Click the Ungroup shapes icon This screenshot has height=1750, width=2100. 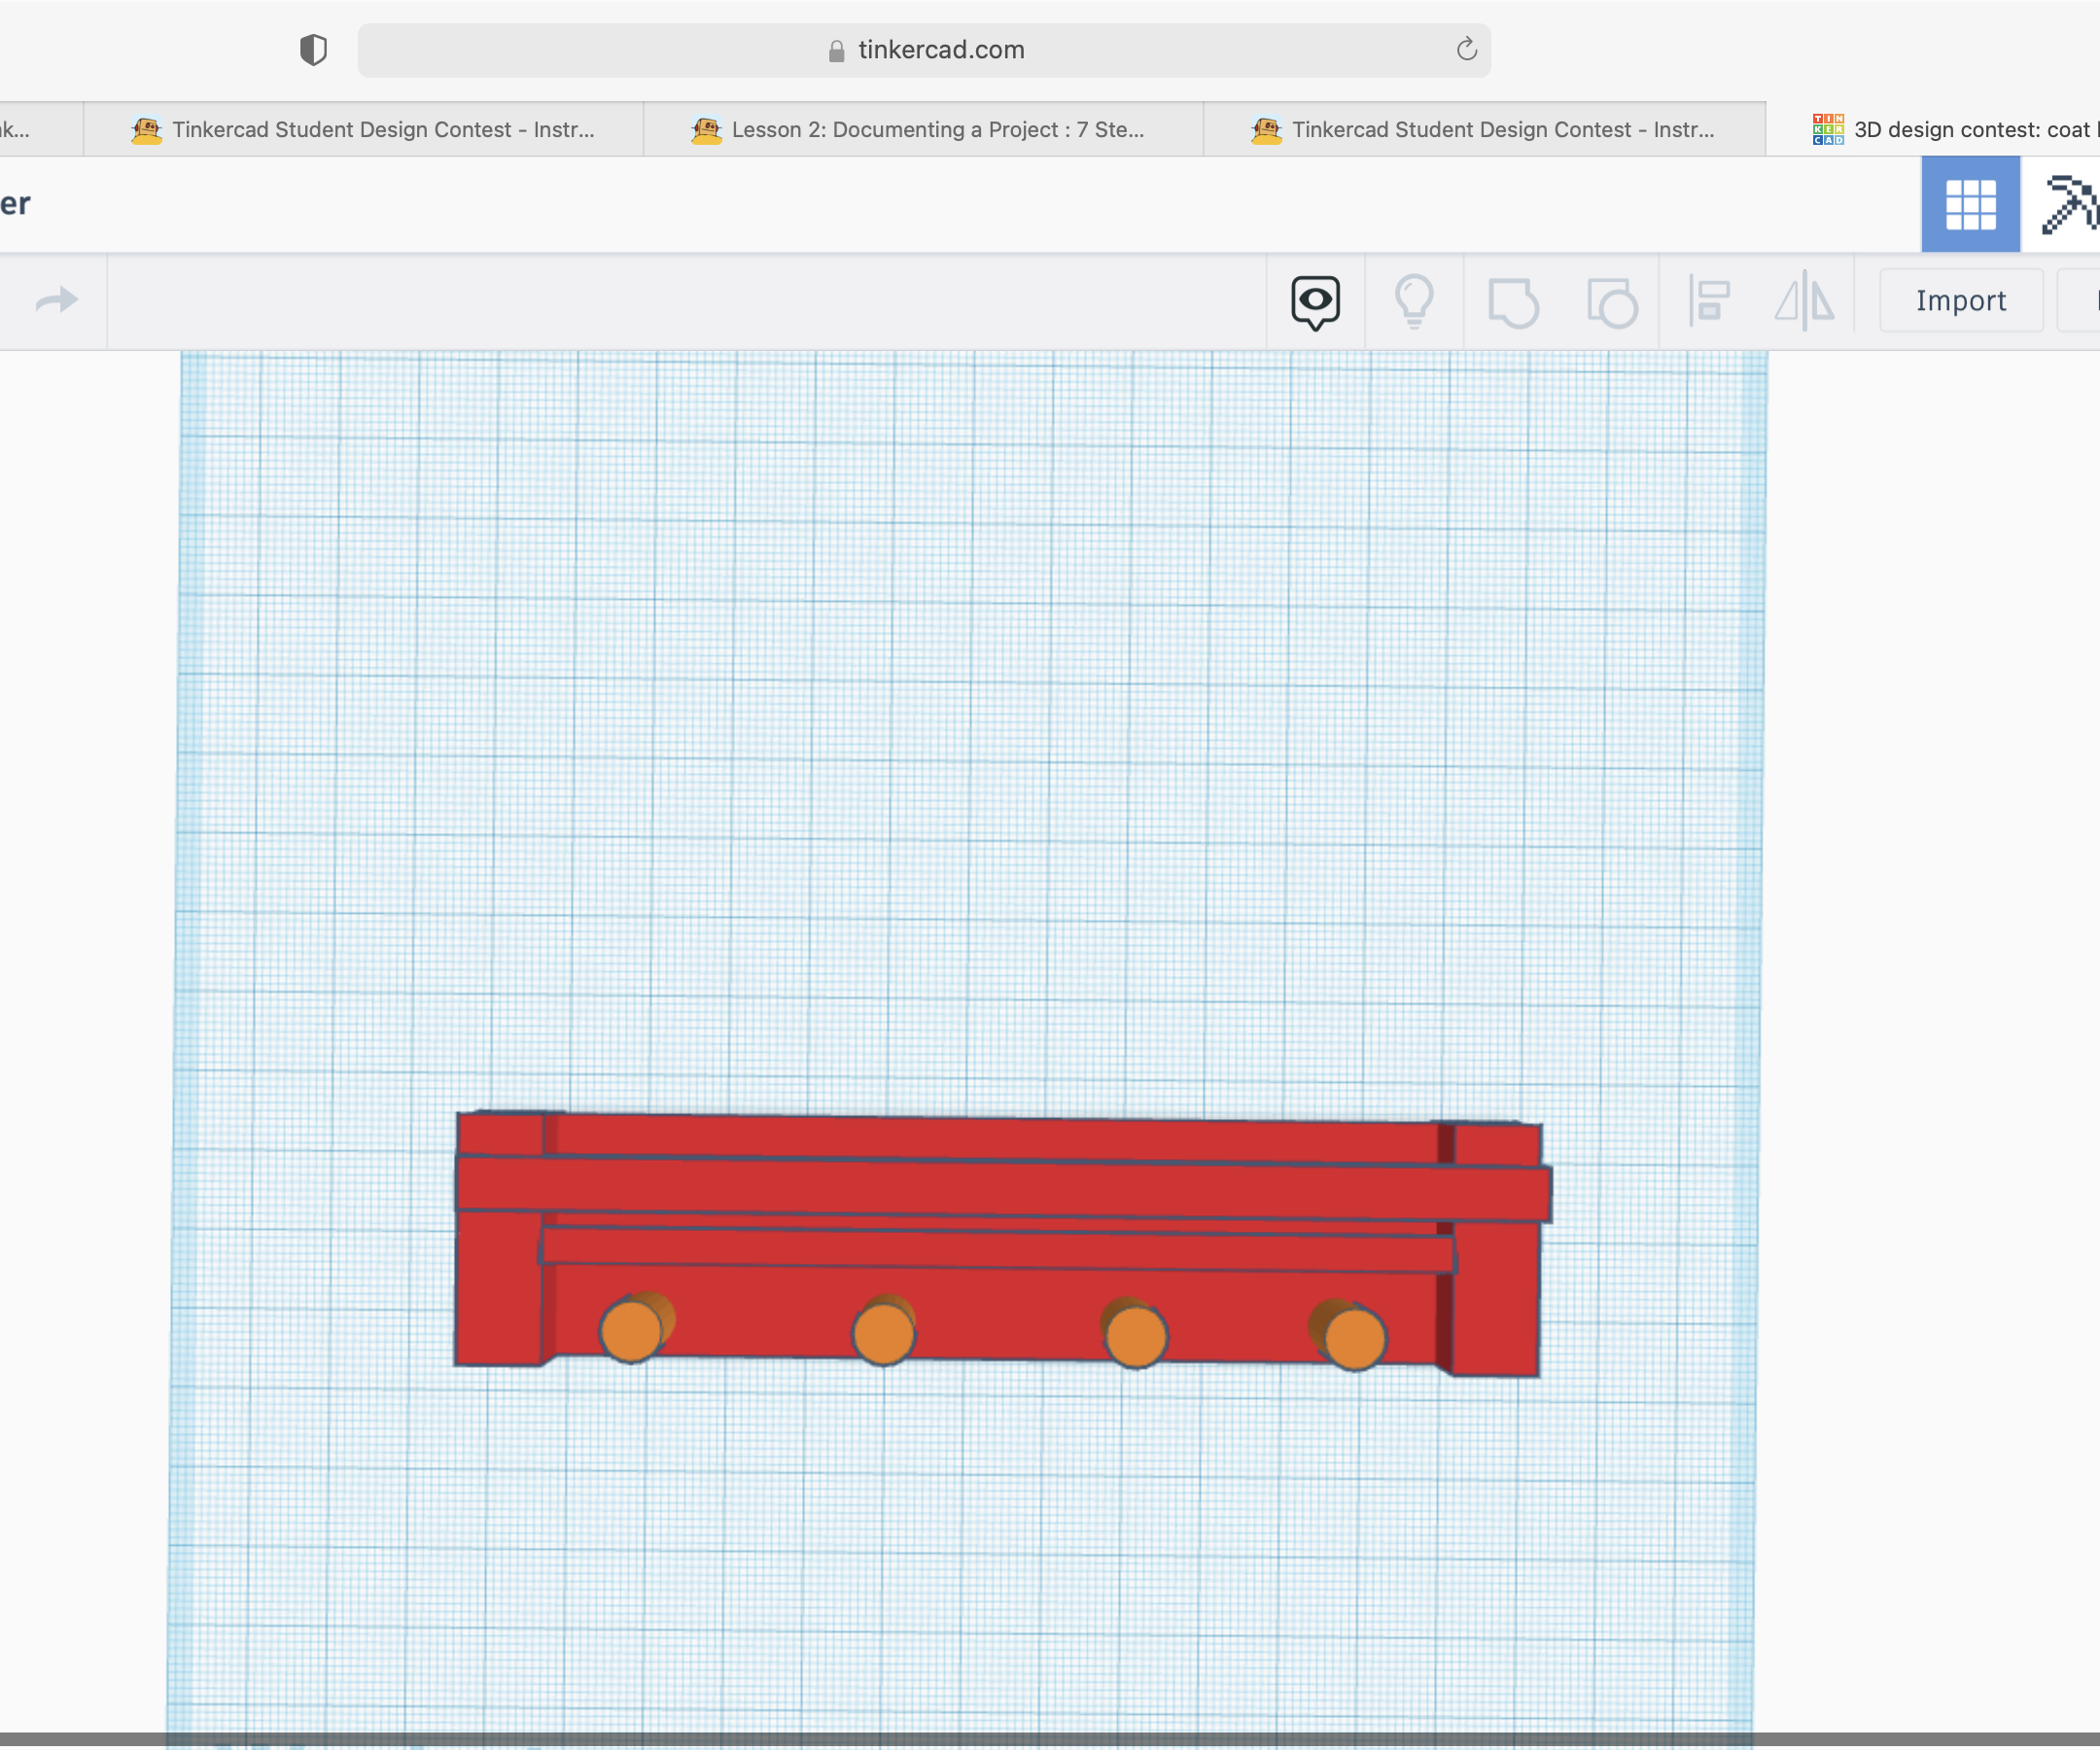coord(1611,302)
